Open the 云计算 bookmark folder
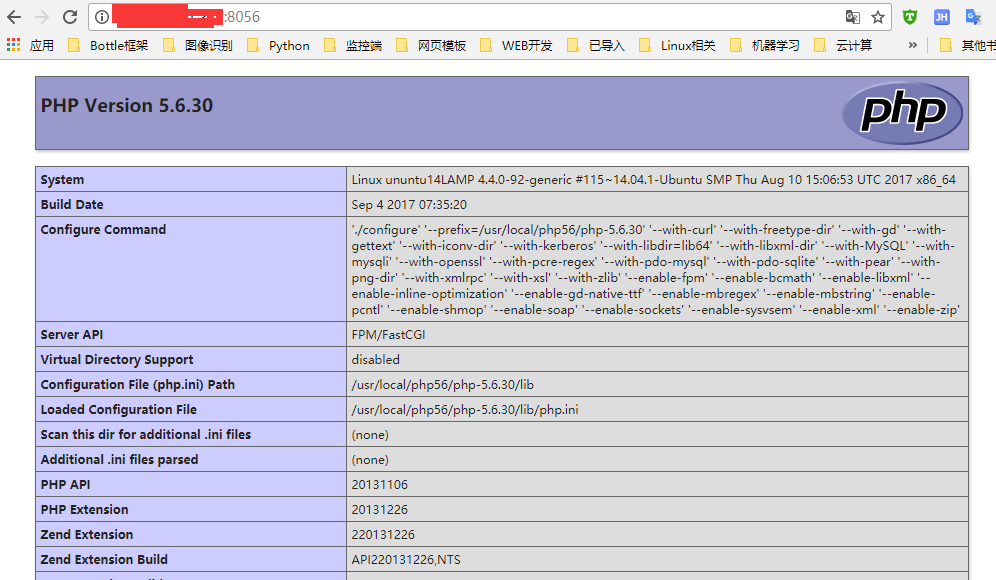This screenshot has width=996, height=580. click(844, 45)
